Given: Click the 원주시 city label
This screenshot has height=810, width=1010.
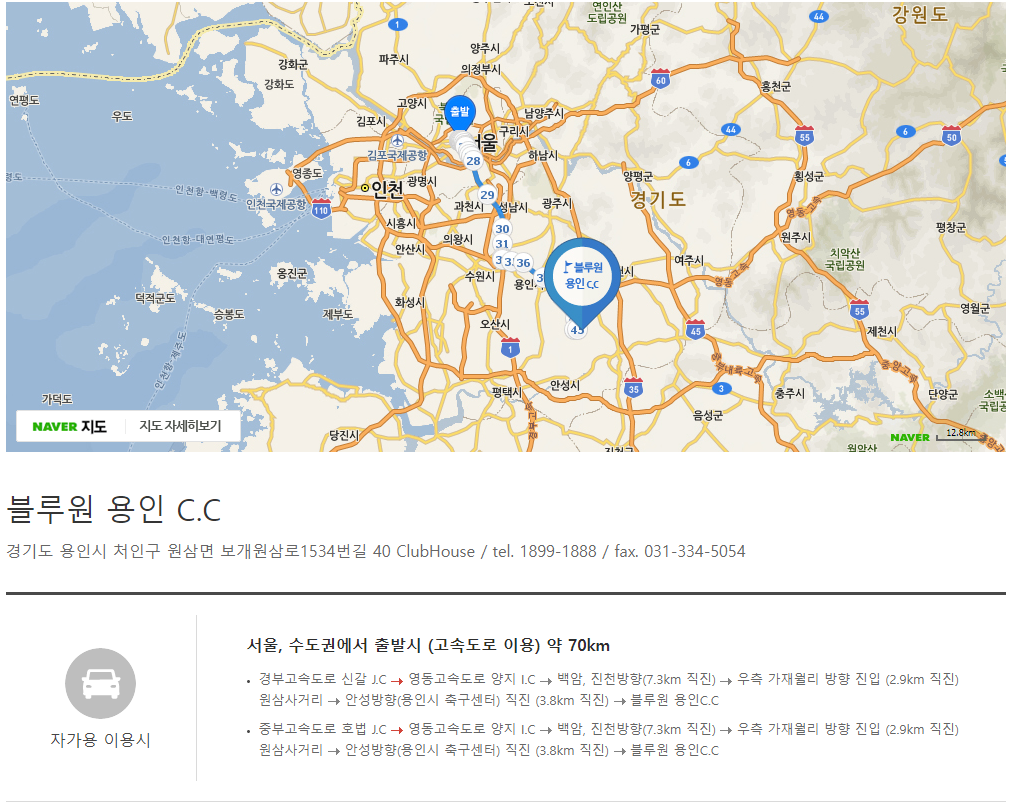Looking at the screenshot, I should 796,237.
